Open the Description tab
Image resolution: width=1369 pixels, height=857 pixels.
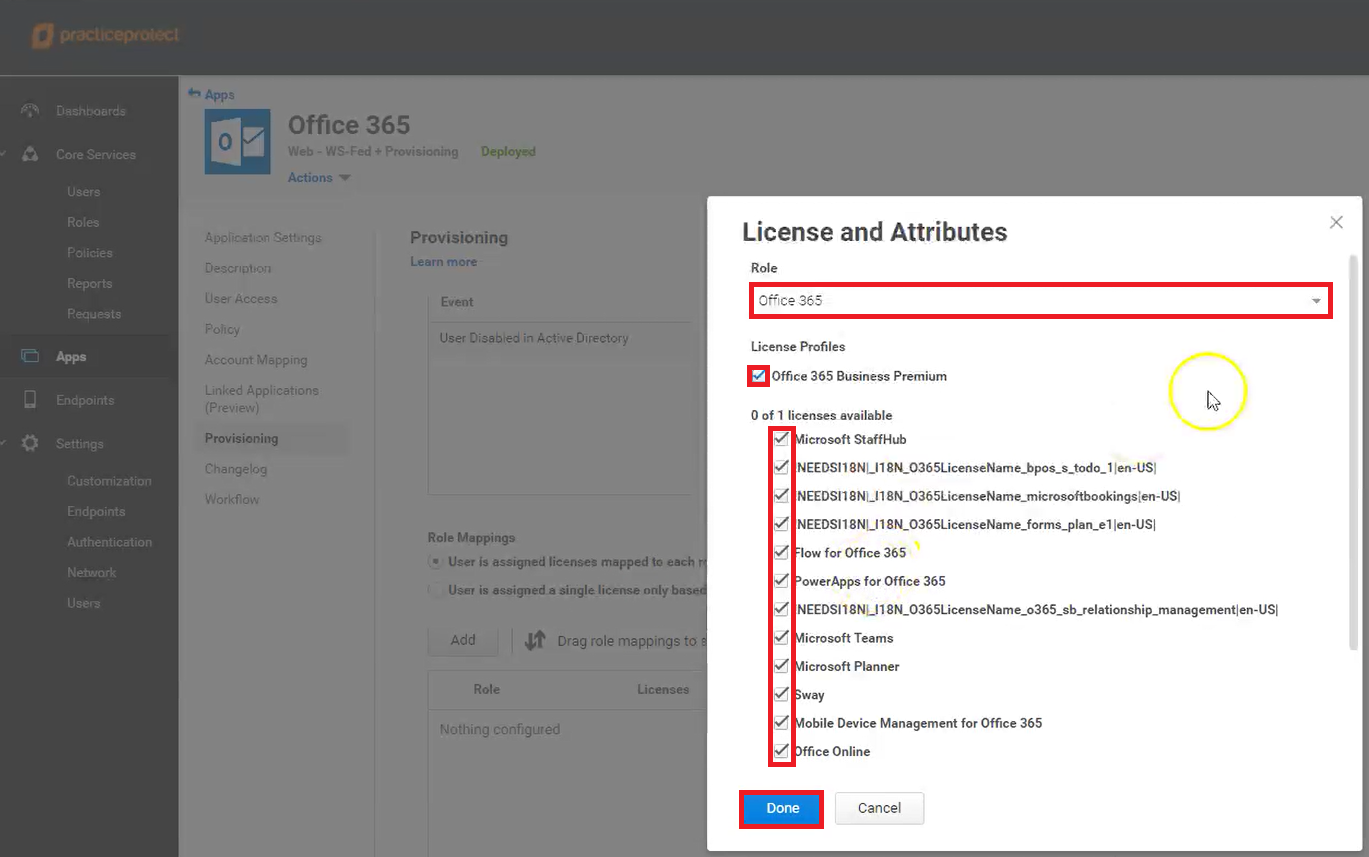(238, 268)
